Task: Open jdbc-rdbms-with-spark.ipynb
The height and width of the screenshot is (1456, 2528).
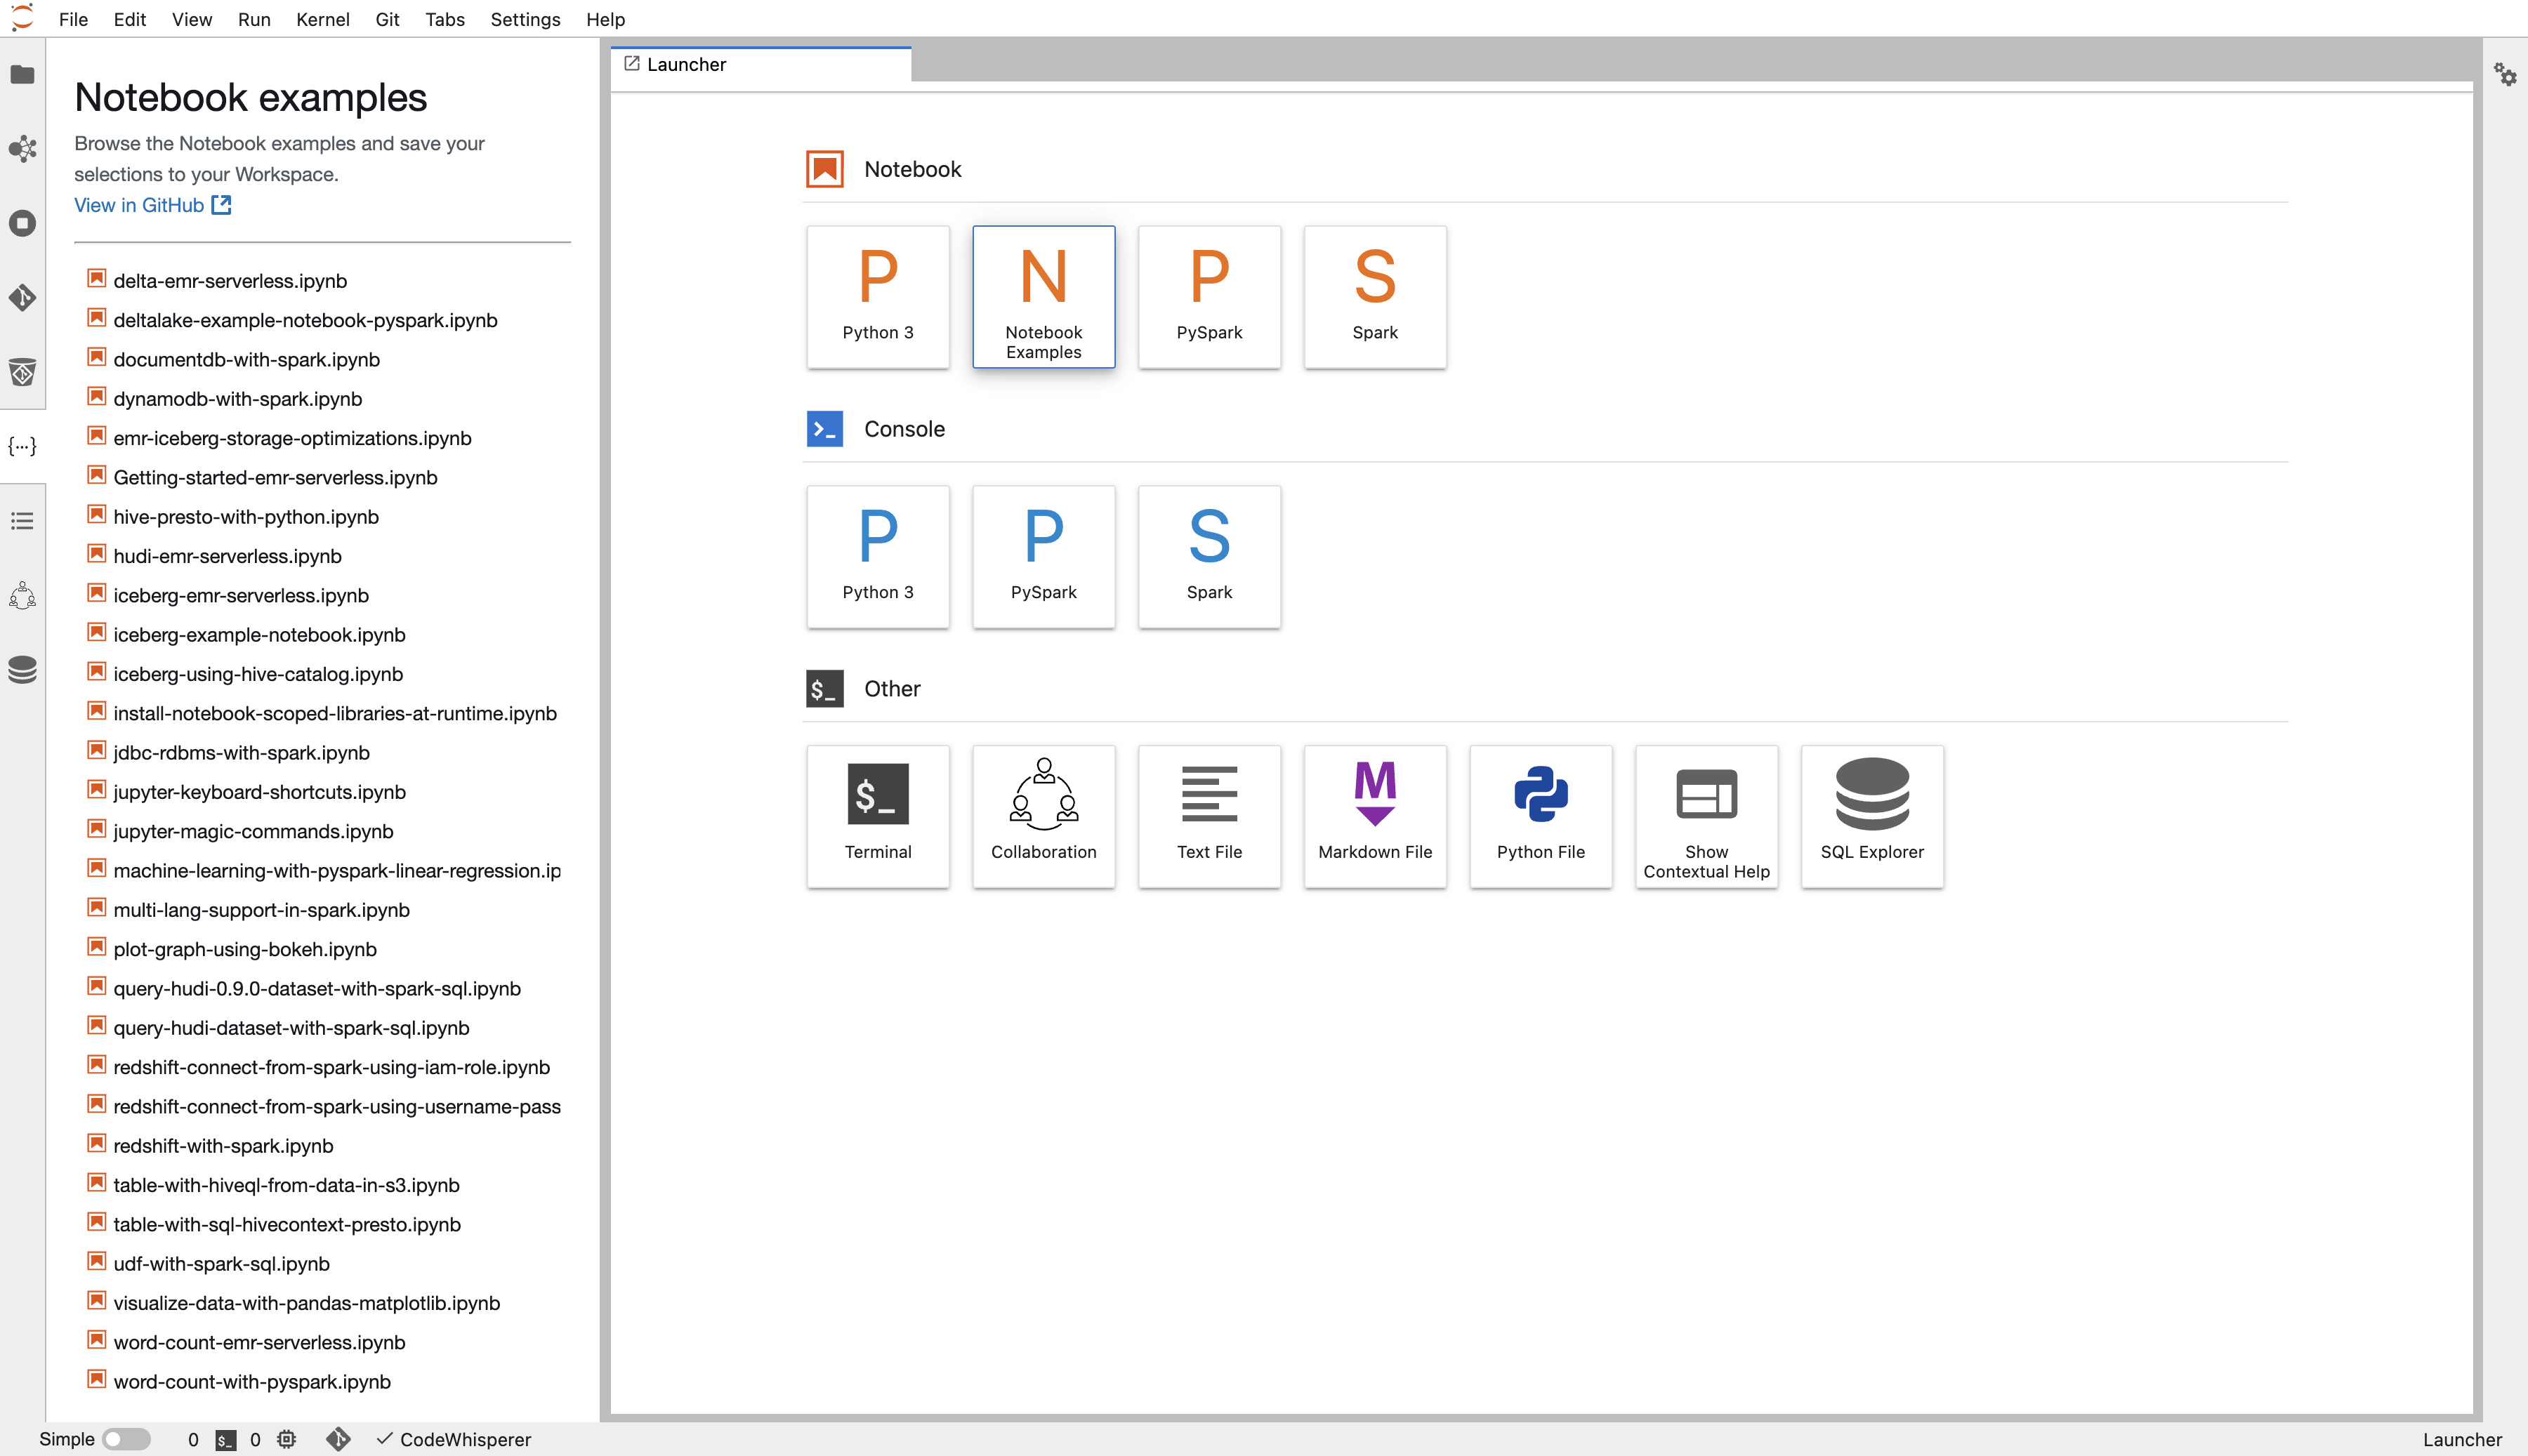Action: pyautogui.click(x=241, y=753)
